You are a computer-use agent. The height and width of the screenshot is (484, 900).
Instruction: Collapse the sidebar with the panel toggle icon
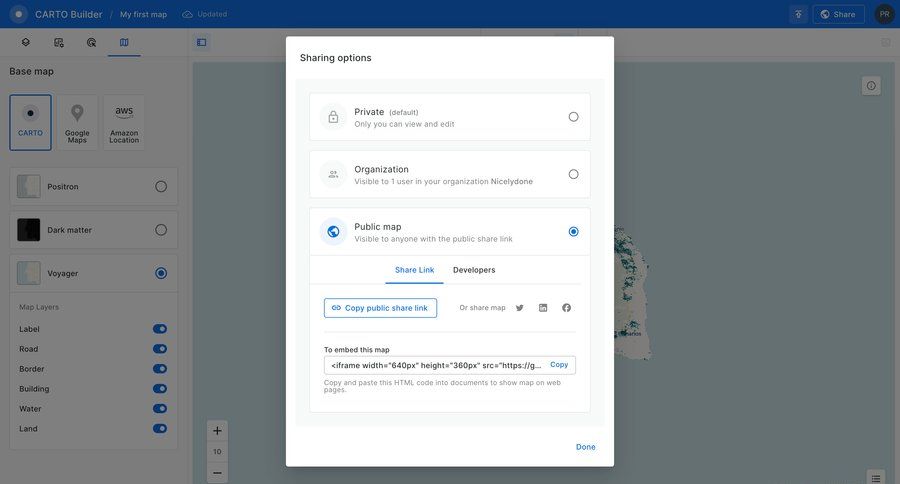tap(201, 42)
